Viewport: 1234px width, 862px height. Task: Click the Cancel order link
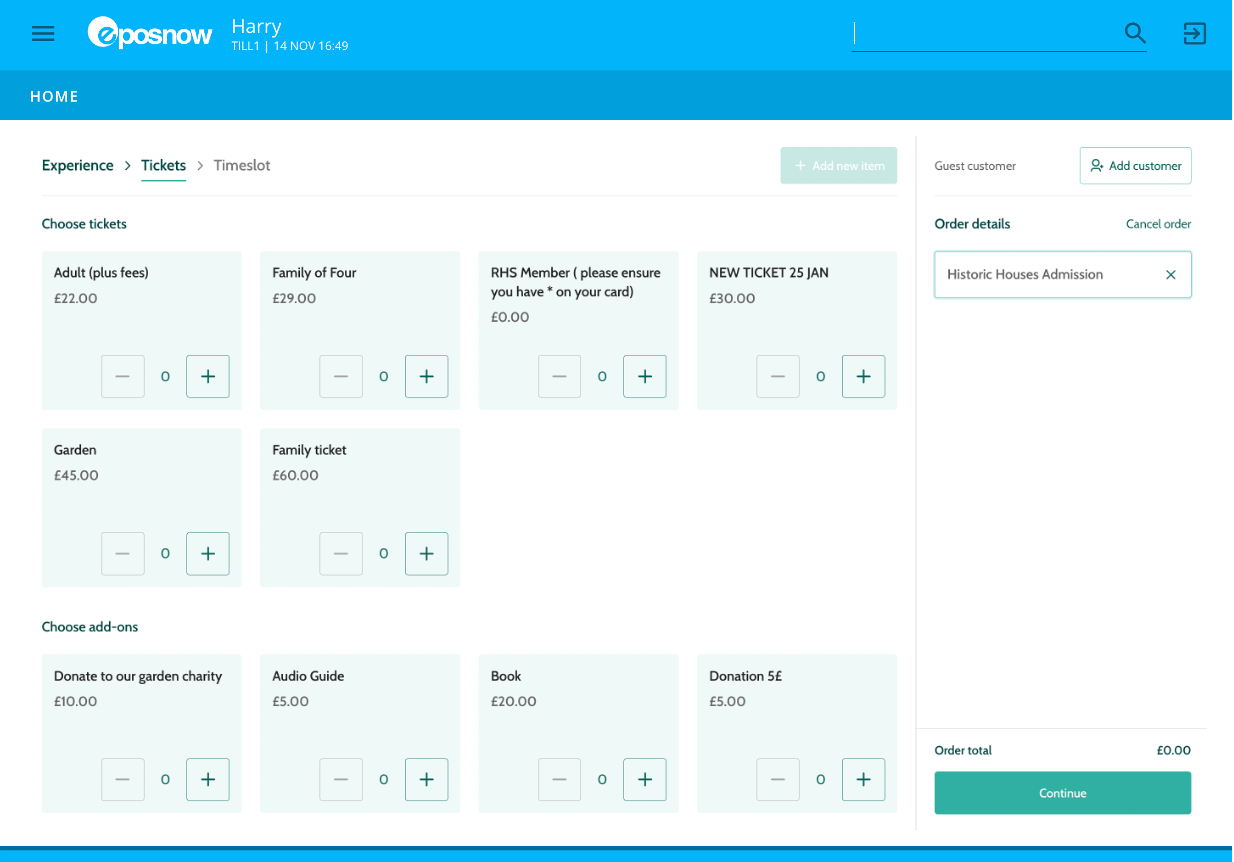(x=1158, y=224)
